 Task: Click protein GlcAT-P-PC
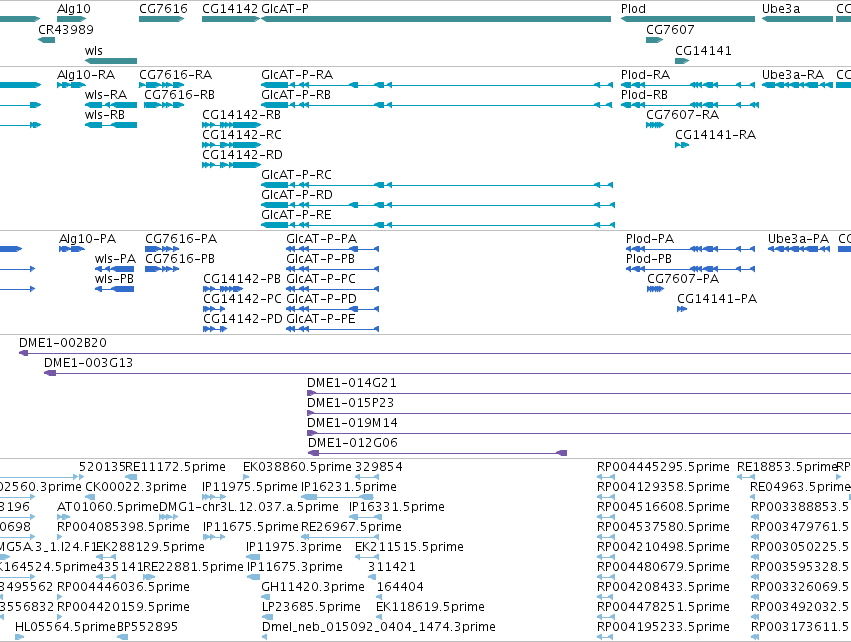[x=321, y=279]
